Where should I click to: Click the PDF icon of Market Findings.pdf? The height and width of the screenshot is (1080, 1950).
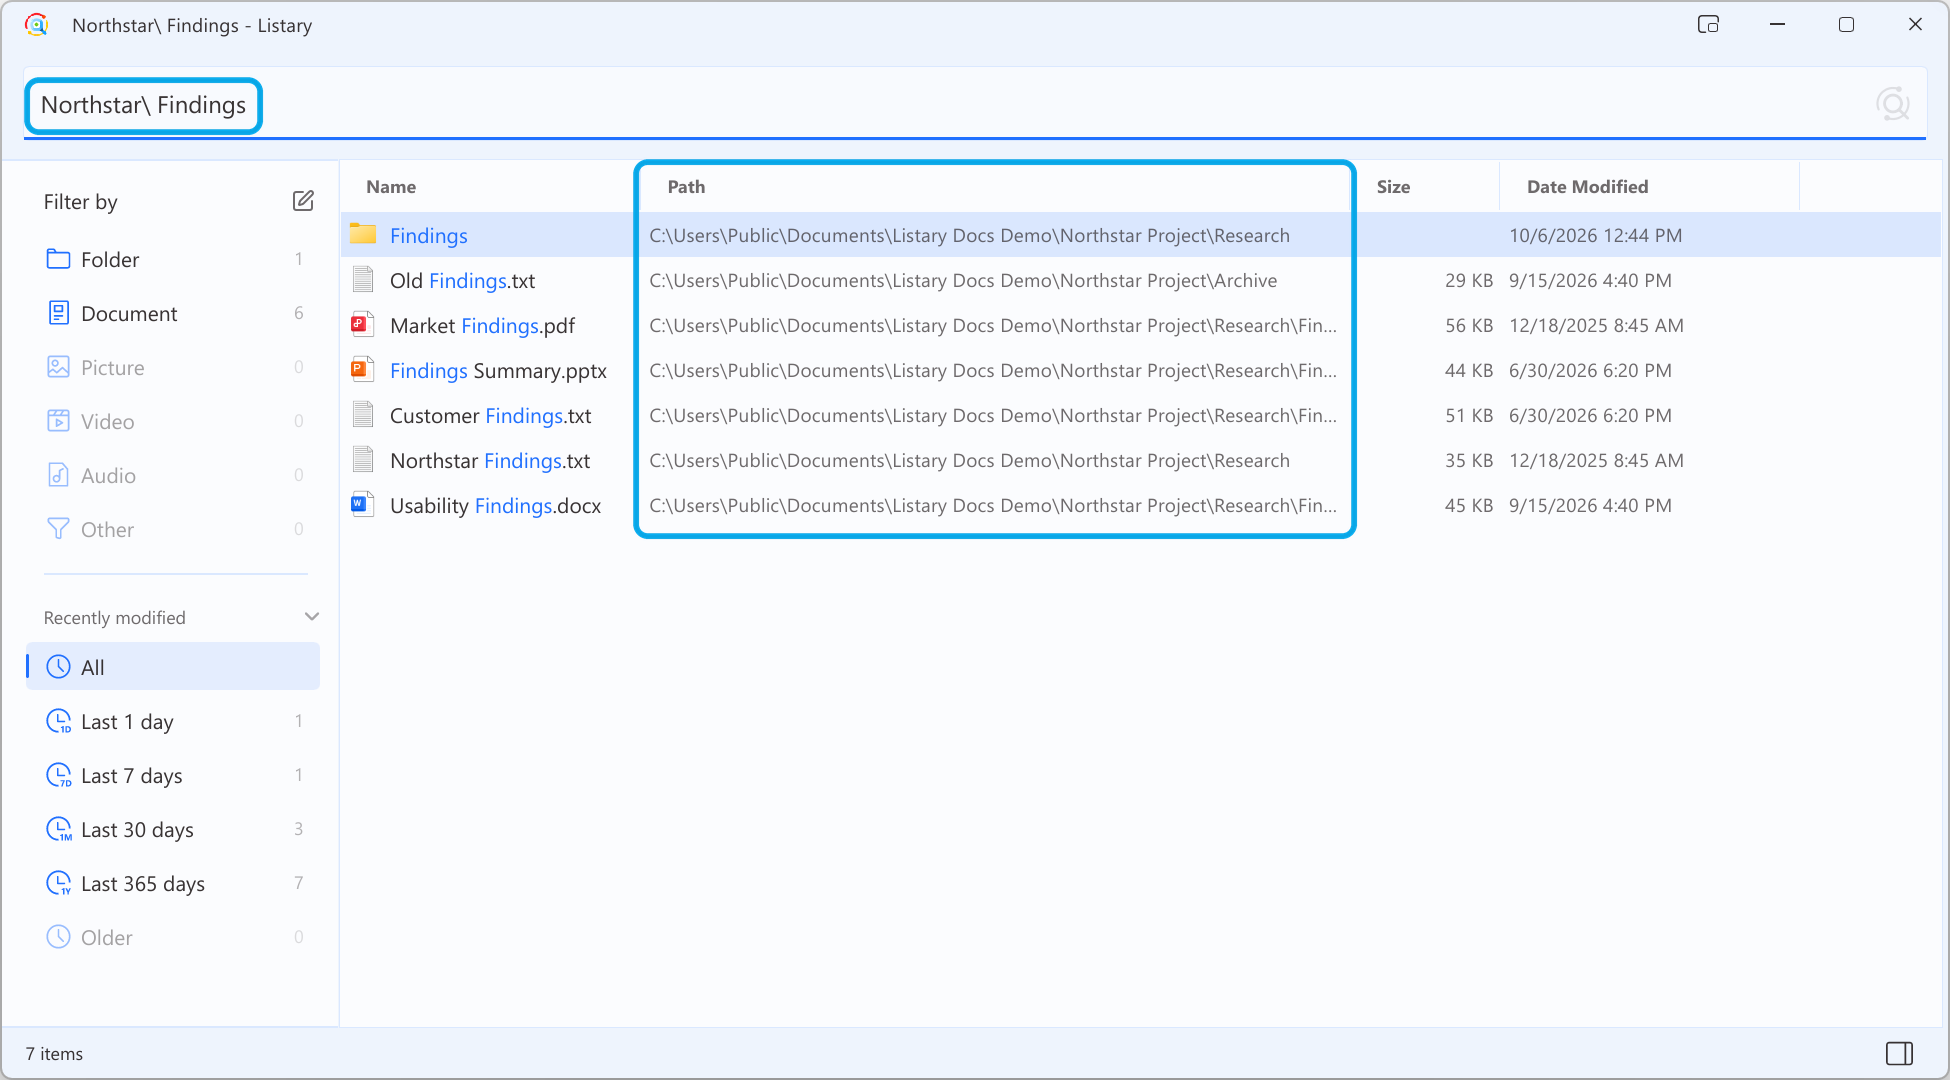coord(363,325)
